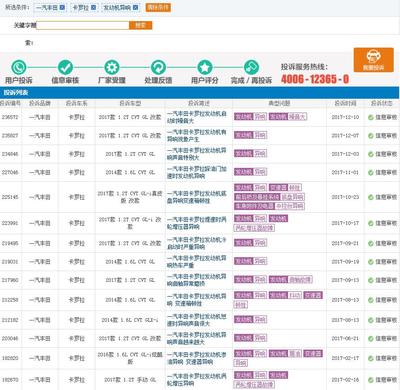This screenshot has height=390, width=400.
Task: Remove the 一汽丰田 filter tag
Action: tap(62, 7)
